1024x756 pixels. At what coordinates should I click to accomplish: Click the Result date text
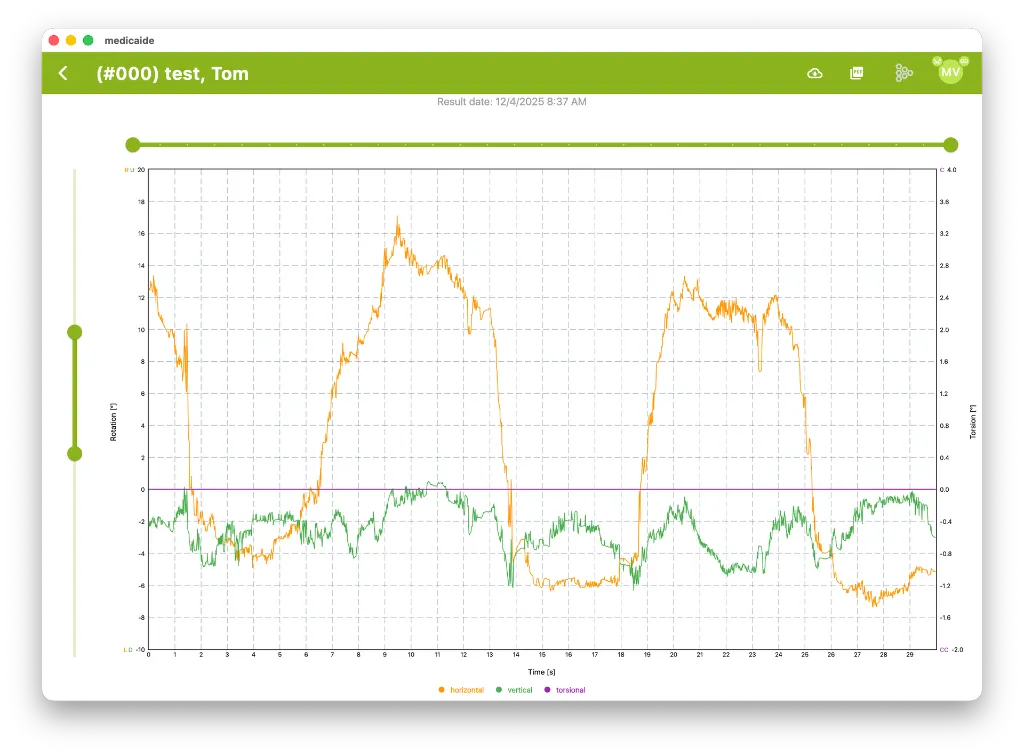511,102
